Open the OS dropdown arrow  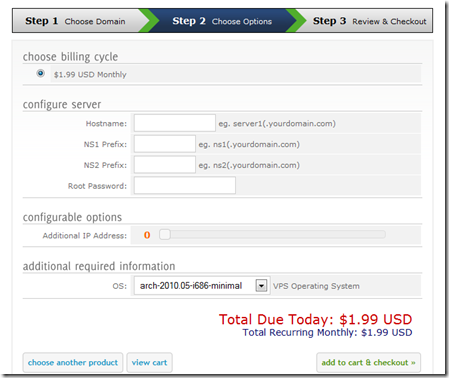[x=261, y=285]
